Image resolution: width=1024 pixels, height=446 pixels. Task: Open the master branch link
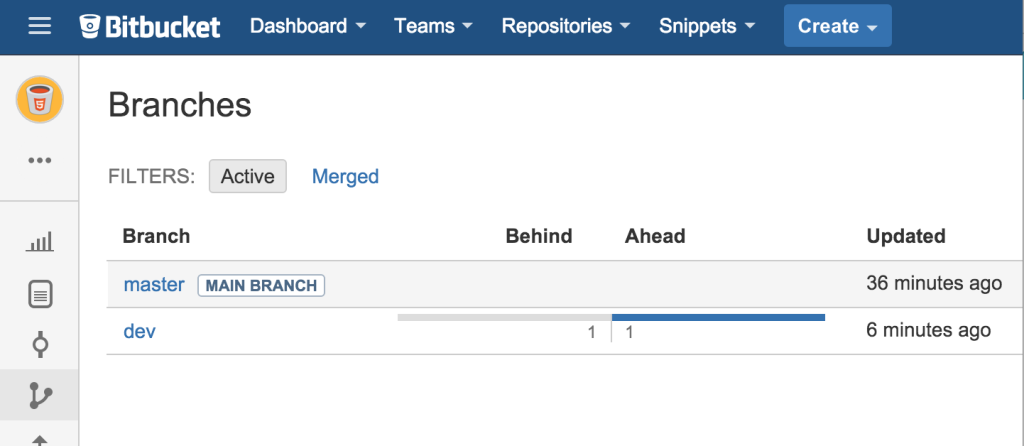pyautogui.click(x=154, y=285)
